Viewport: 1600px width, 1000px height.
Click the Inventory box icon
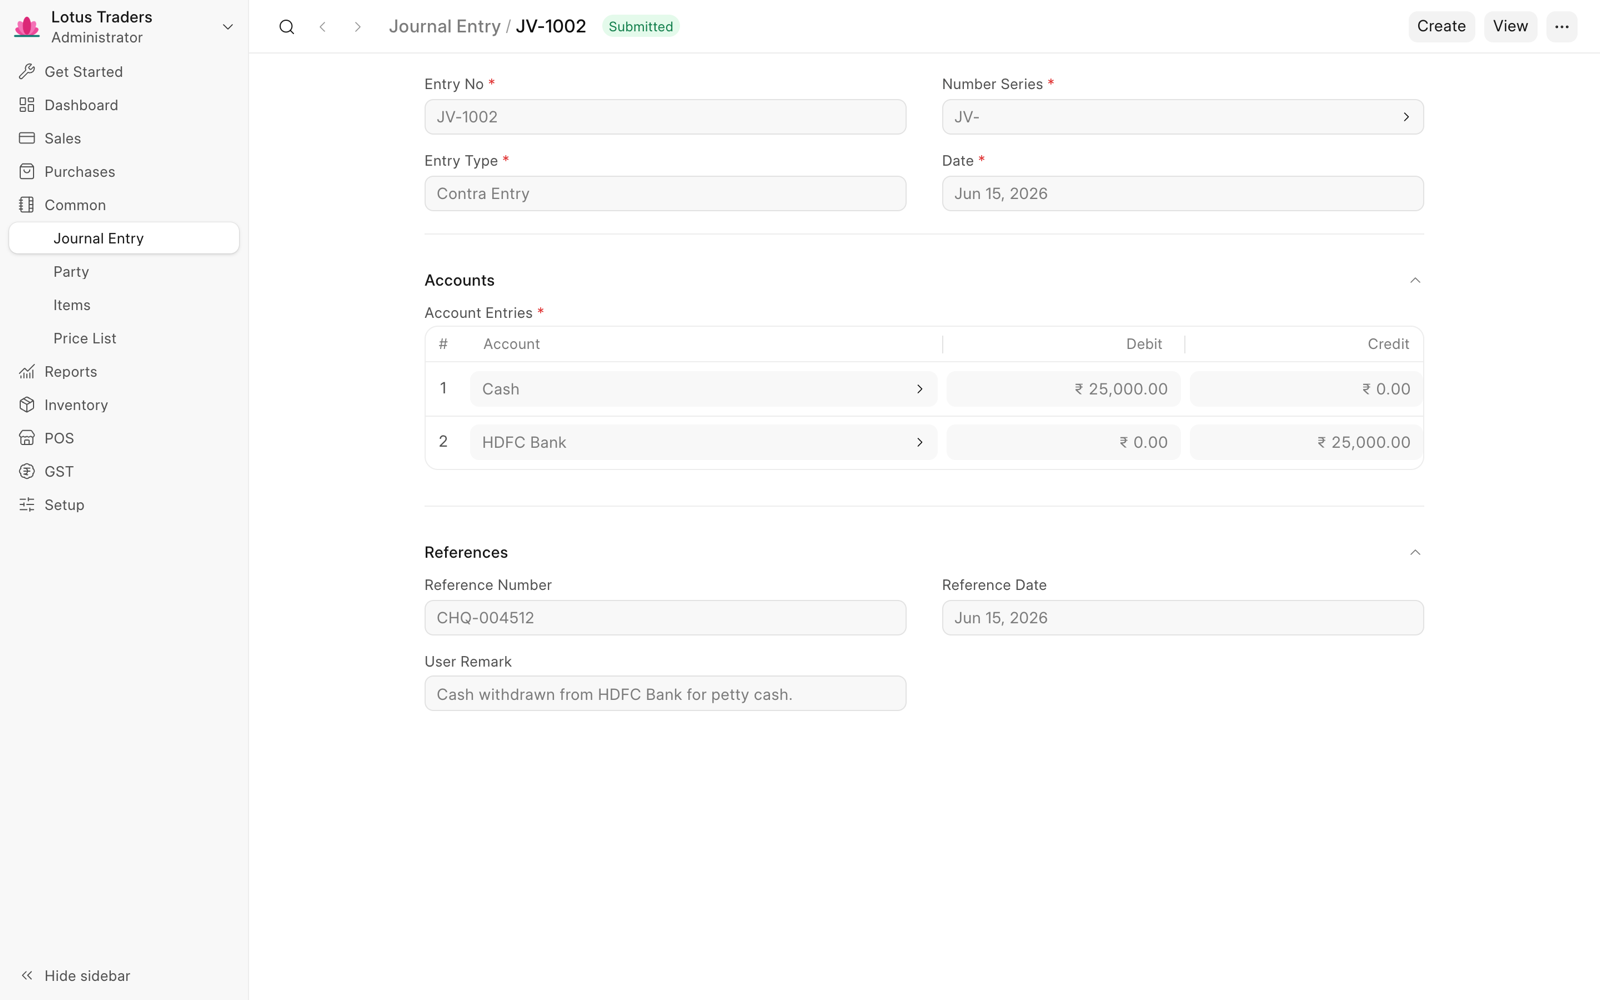pyautogui.click(x=27, y=405)
